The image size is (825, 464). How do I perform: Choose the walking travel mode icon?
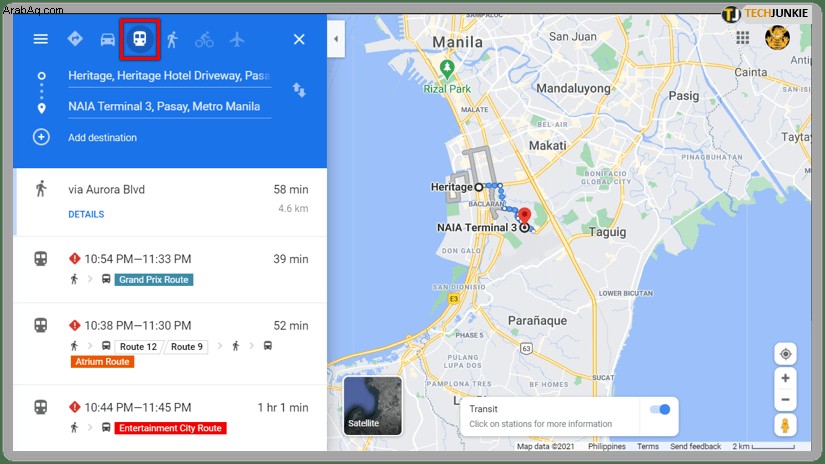(x=172, y=39)
